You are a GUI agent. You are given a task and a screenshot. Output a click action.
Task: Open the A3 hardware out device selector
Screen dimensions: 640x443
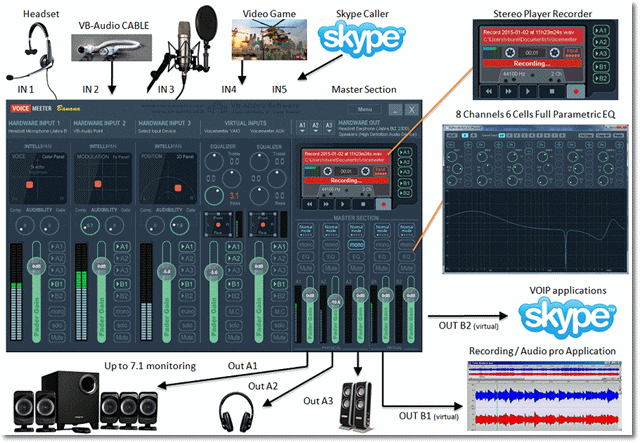pyautogui.click(x=329, y=127)
